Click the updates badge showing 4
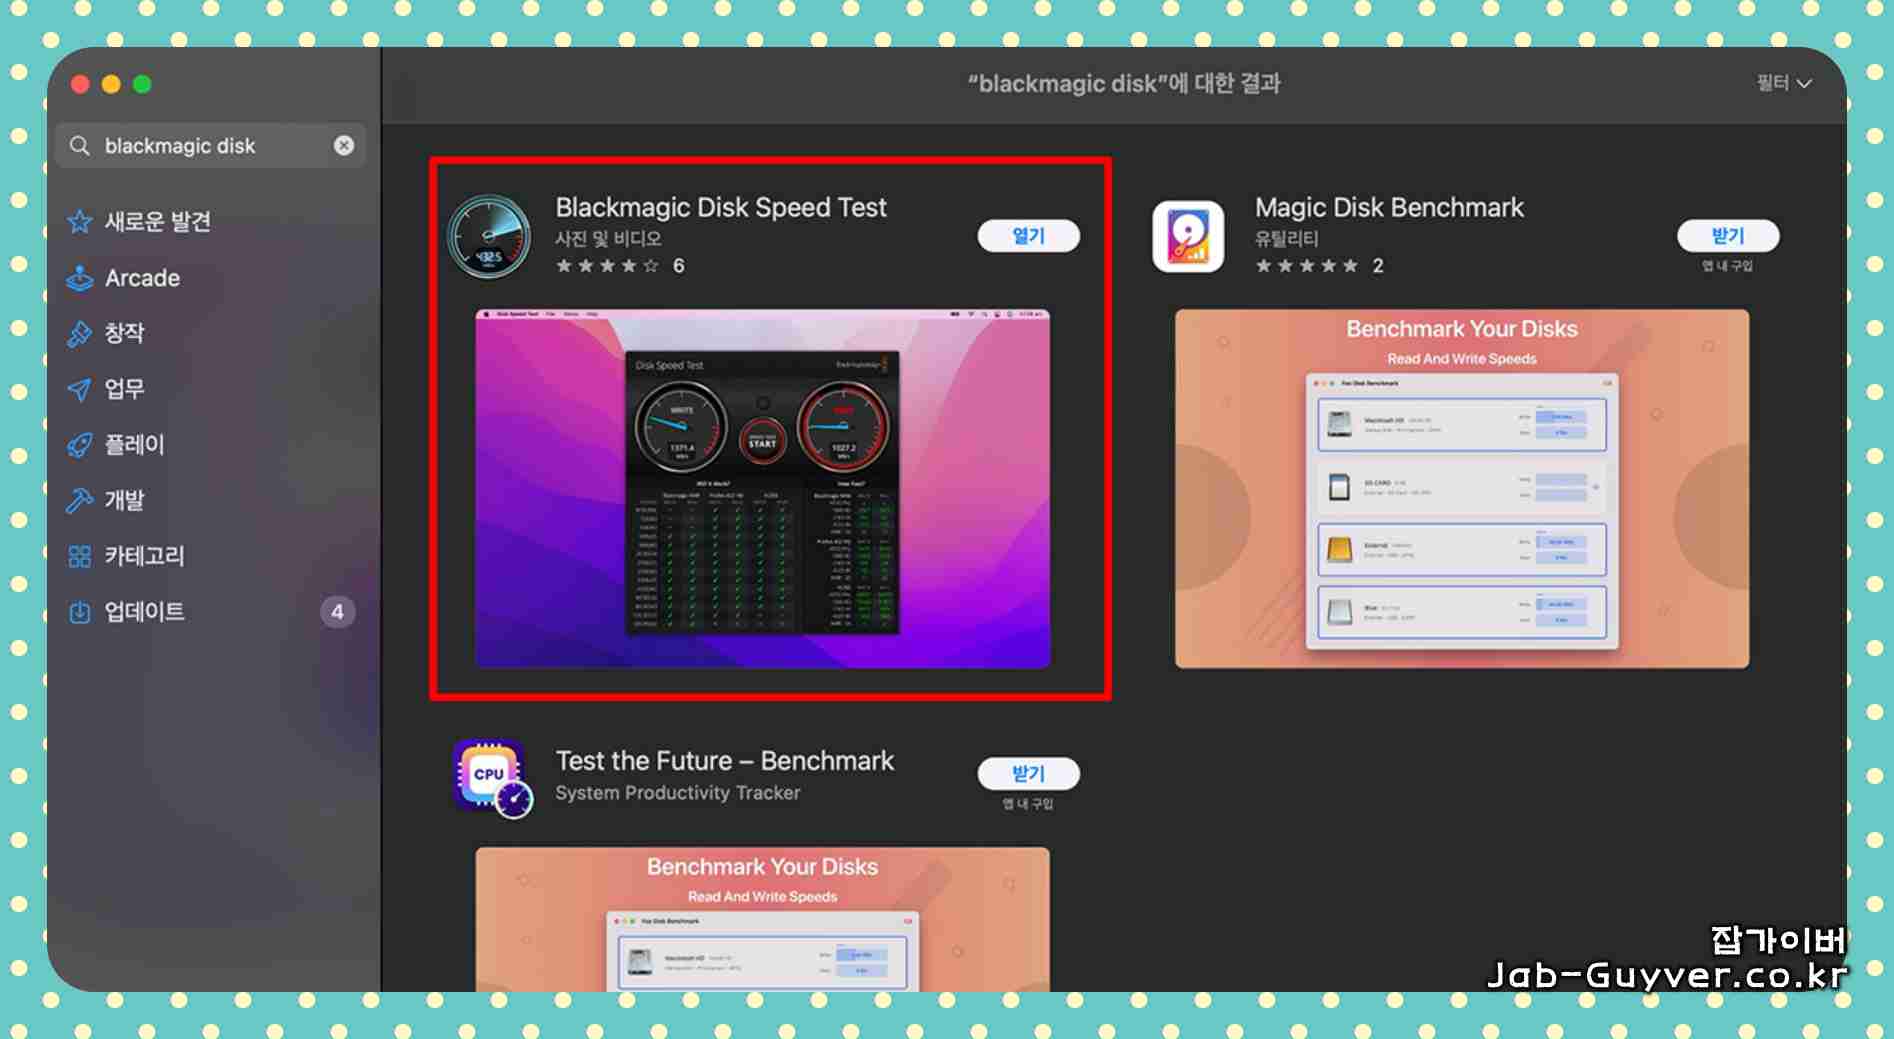This screenshot has height=1039, width=1894. click(x=338, y=612)
